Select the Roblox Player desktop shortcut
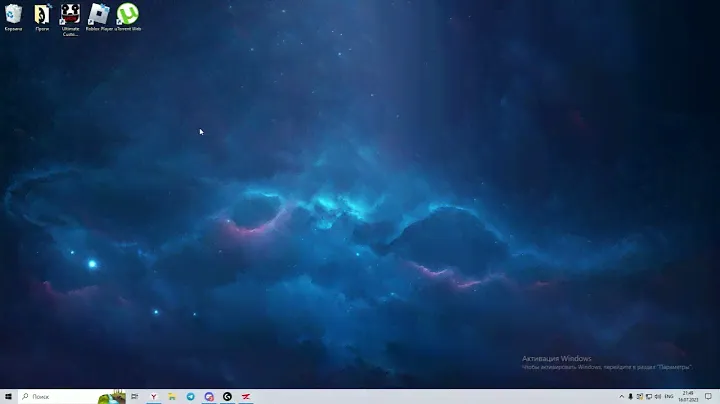This screenshot has width=720, height=404. click(x=98, y=16)
